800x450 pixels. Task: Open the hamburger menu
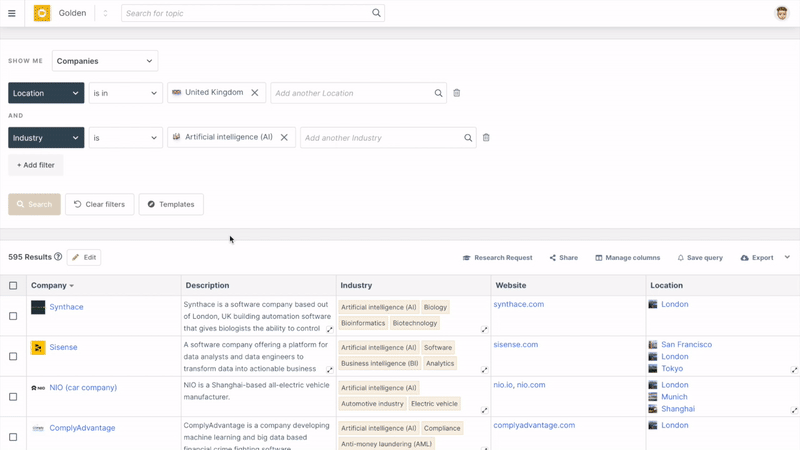12,13
